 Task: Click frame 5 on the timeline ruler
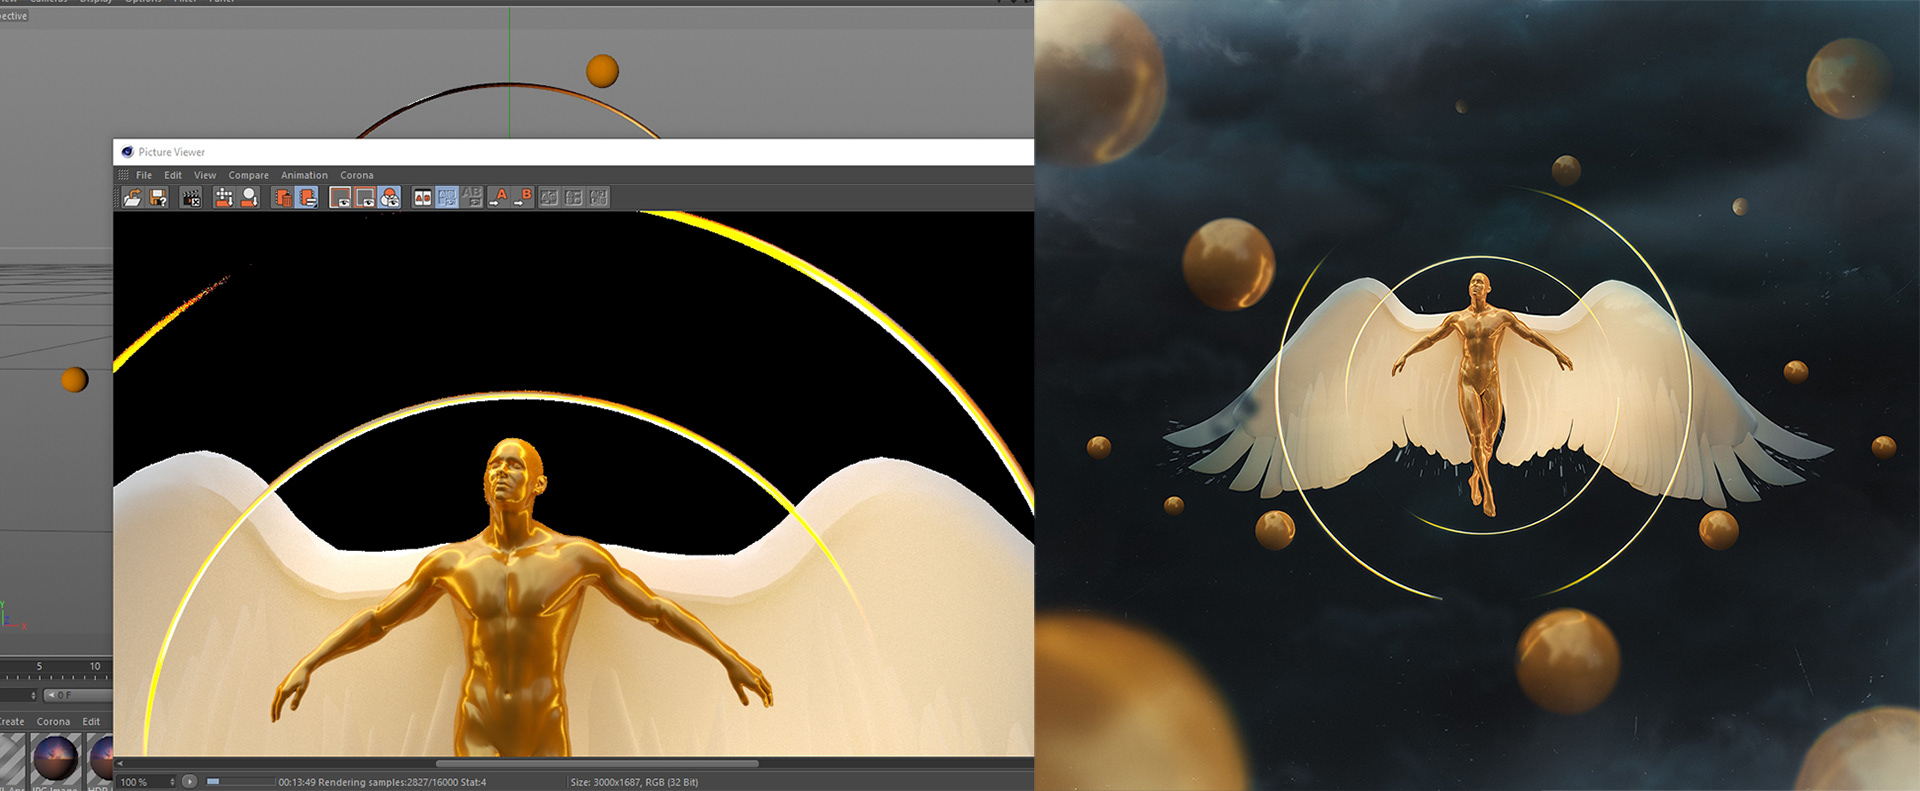39,666
